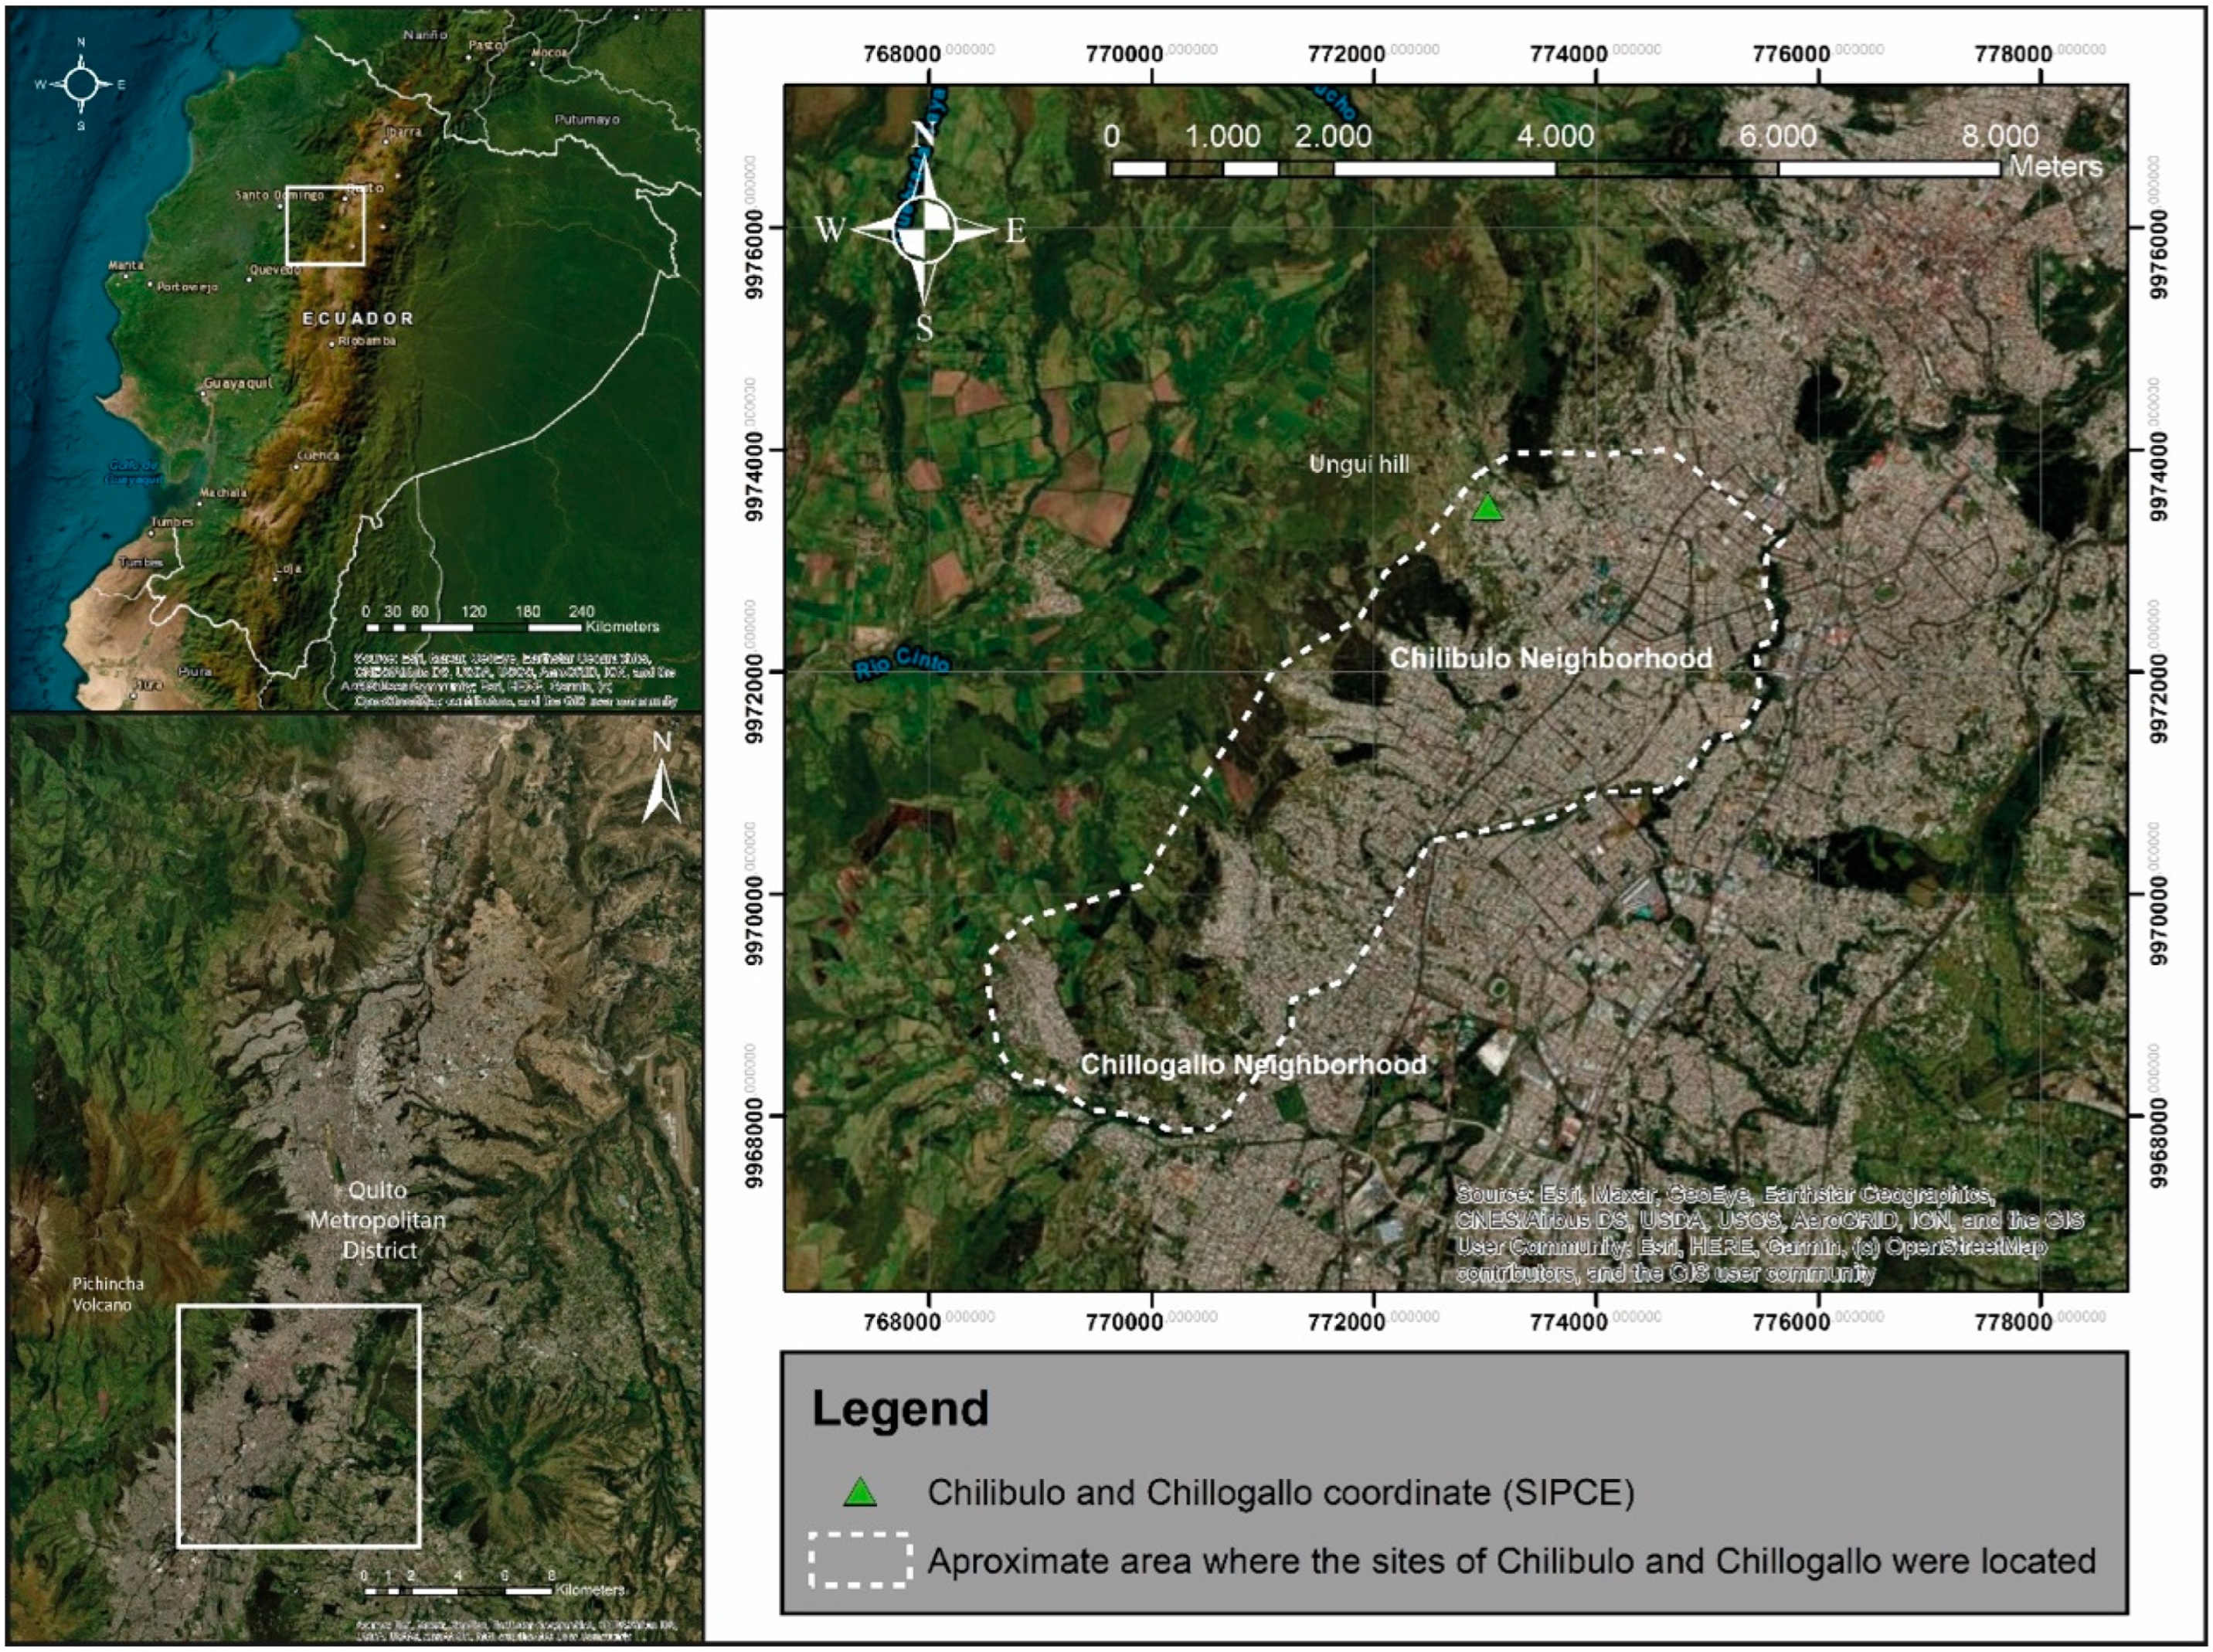This screenshot has width=2213, height=1652.
Task: Click the ECUADOR country label
Action: 358,318
